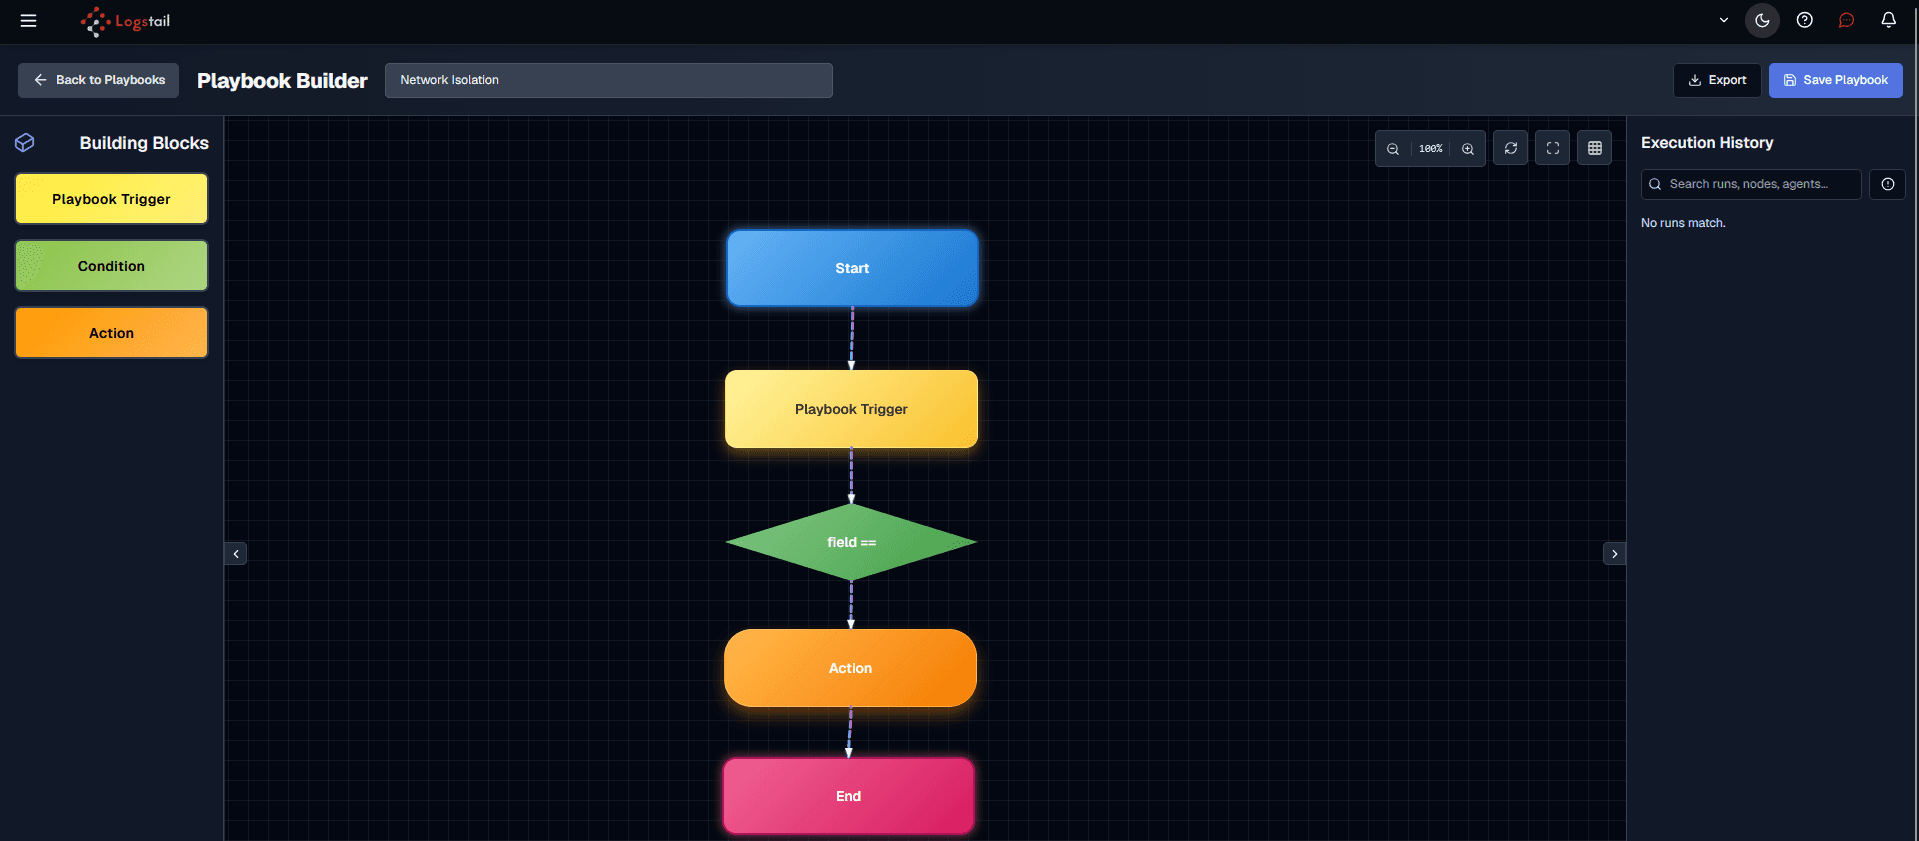Select the Condition building block

coord(111,266)
